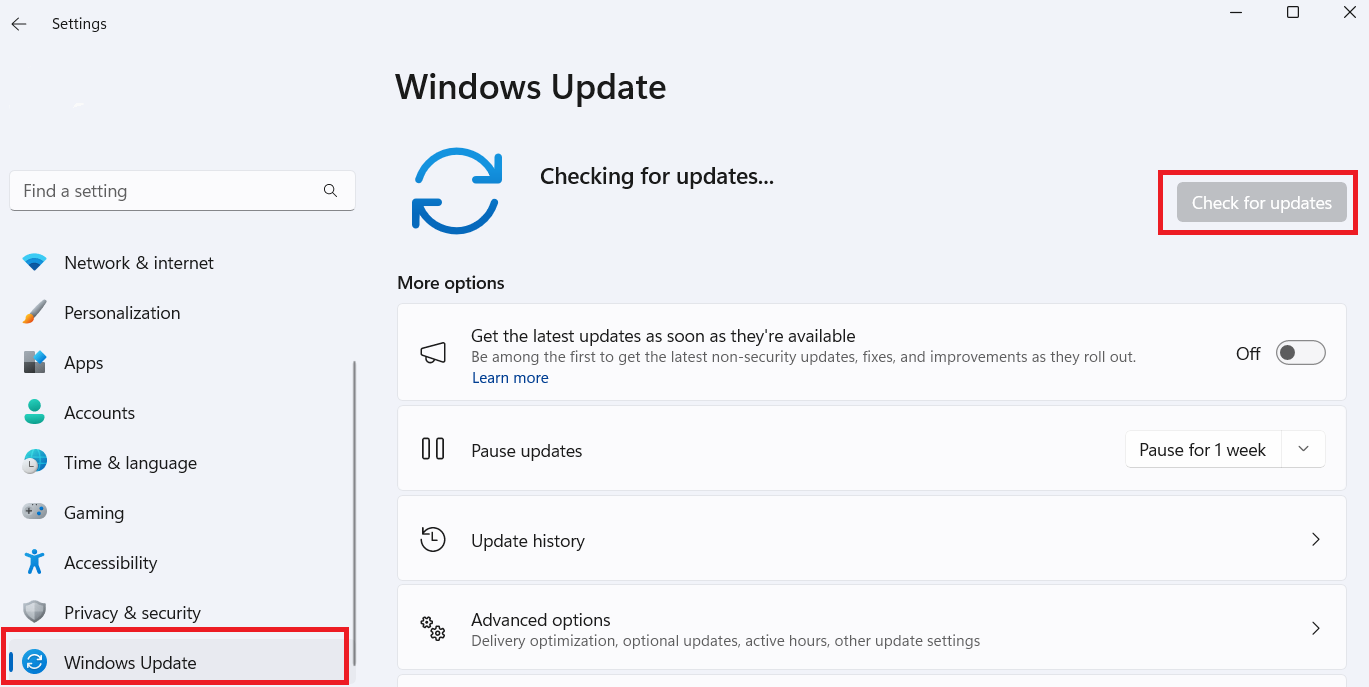The image size is (1369, 687).
Task: Open the pause duration dropdown arrow
Action: 1303,450
